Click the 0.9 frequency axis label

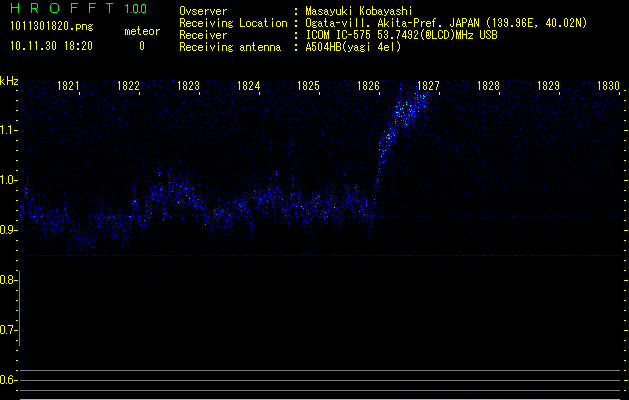click(x=8, y=230)
